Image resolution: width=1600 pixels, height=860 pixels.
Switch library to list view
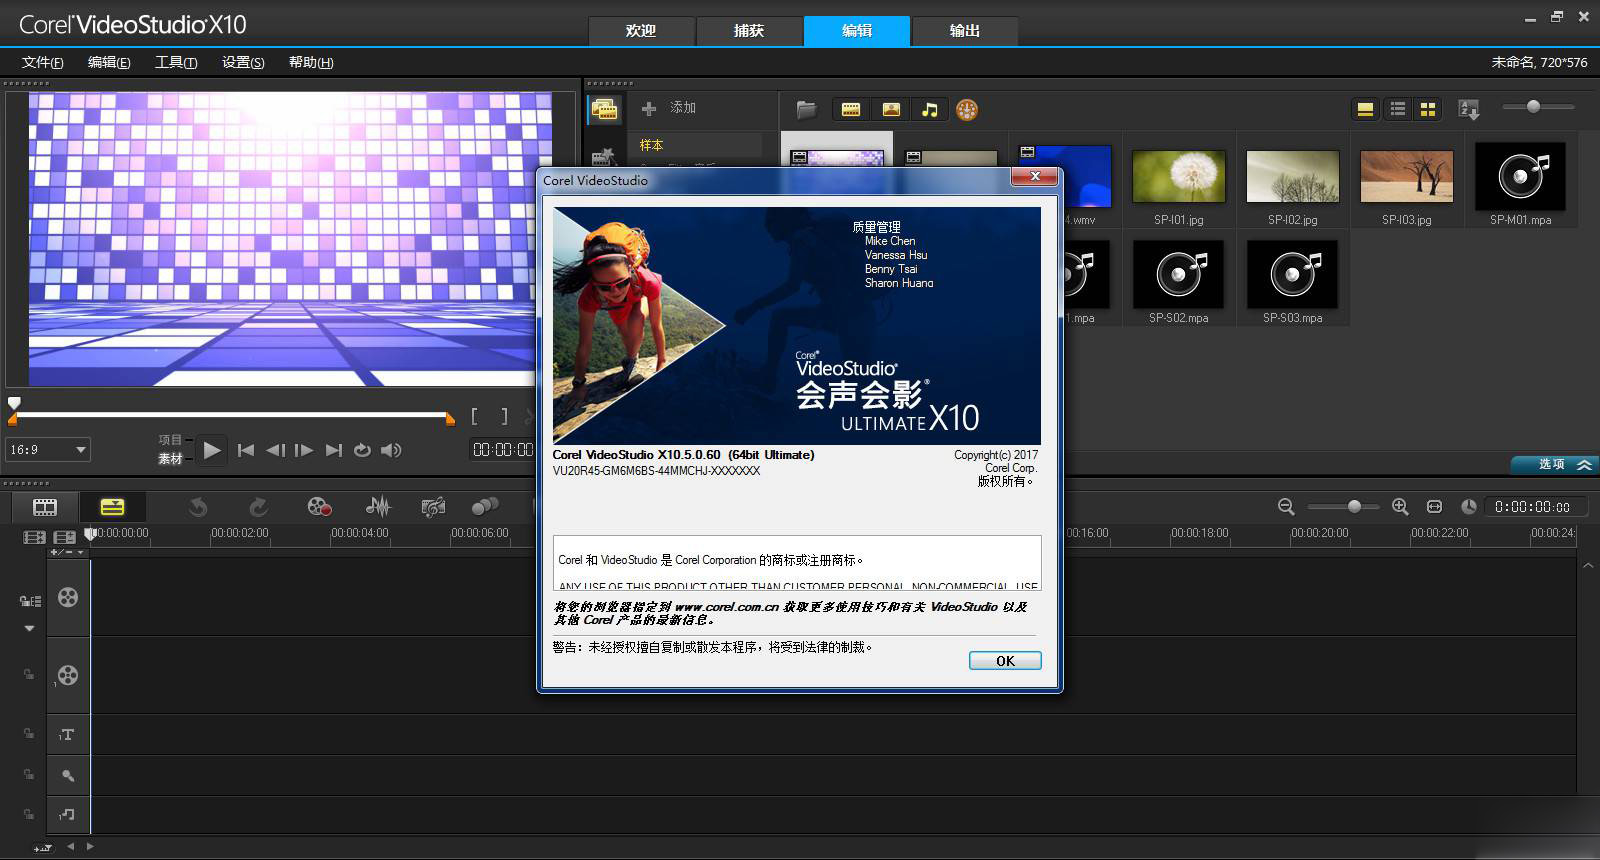click(x=1398, y=109)
